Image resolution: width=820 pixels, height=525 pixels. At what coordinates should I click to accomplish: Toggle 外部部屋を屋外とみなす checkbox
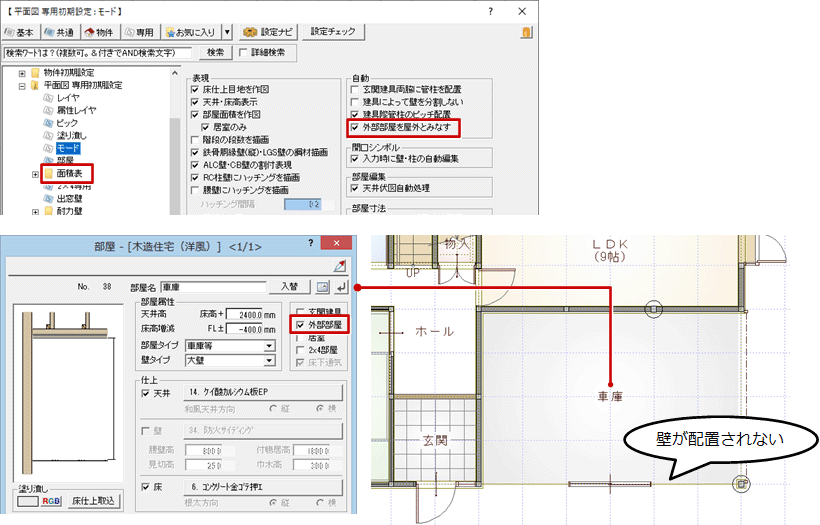[355, 127]
